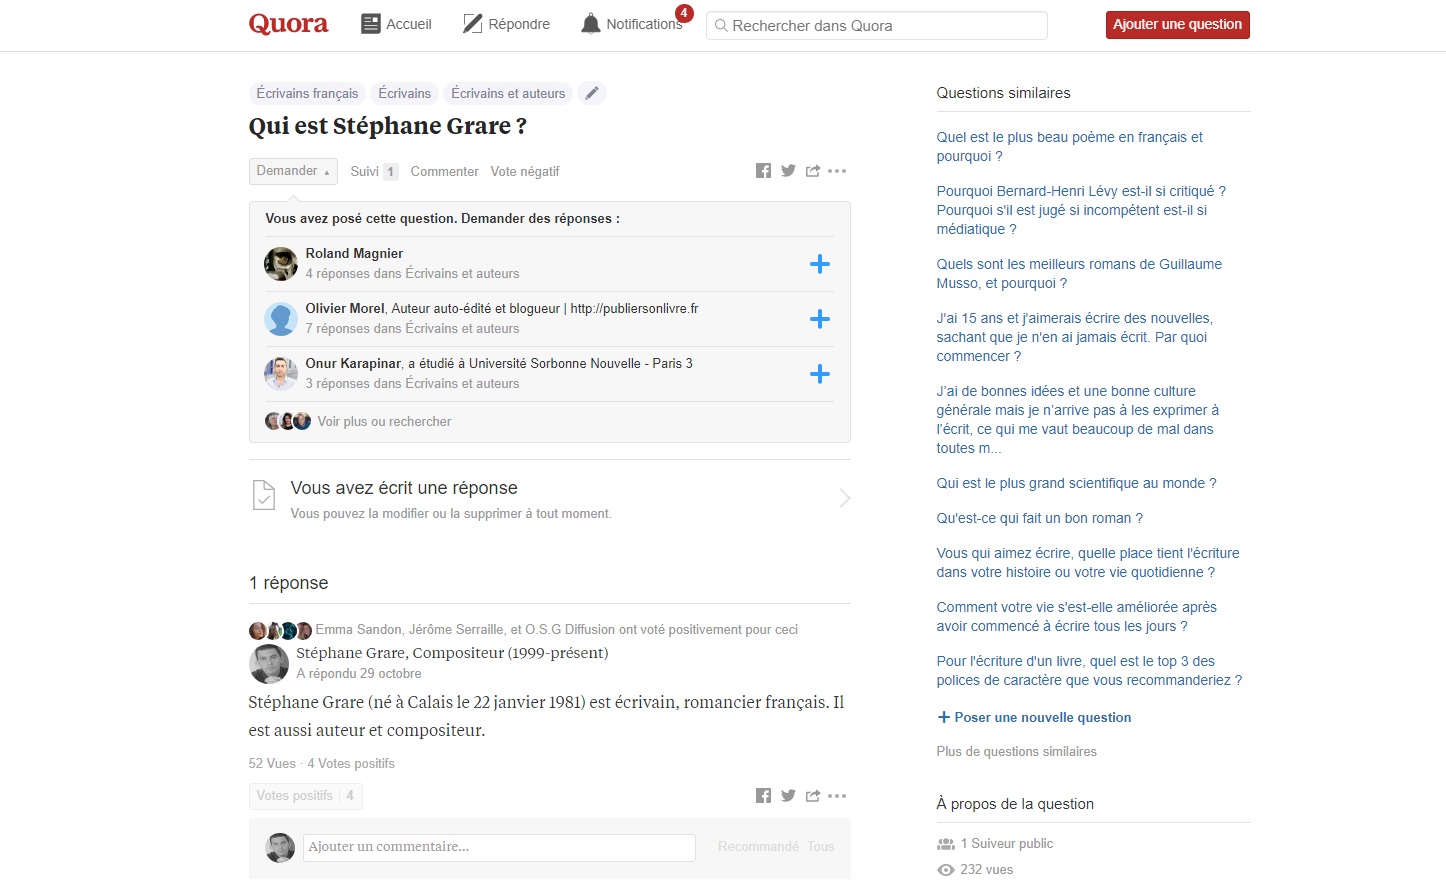Click the 232 vues eye icon
Screen dimensions: 1446x887
tap(945, 870)
